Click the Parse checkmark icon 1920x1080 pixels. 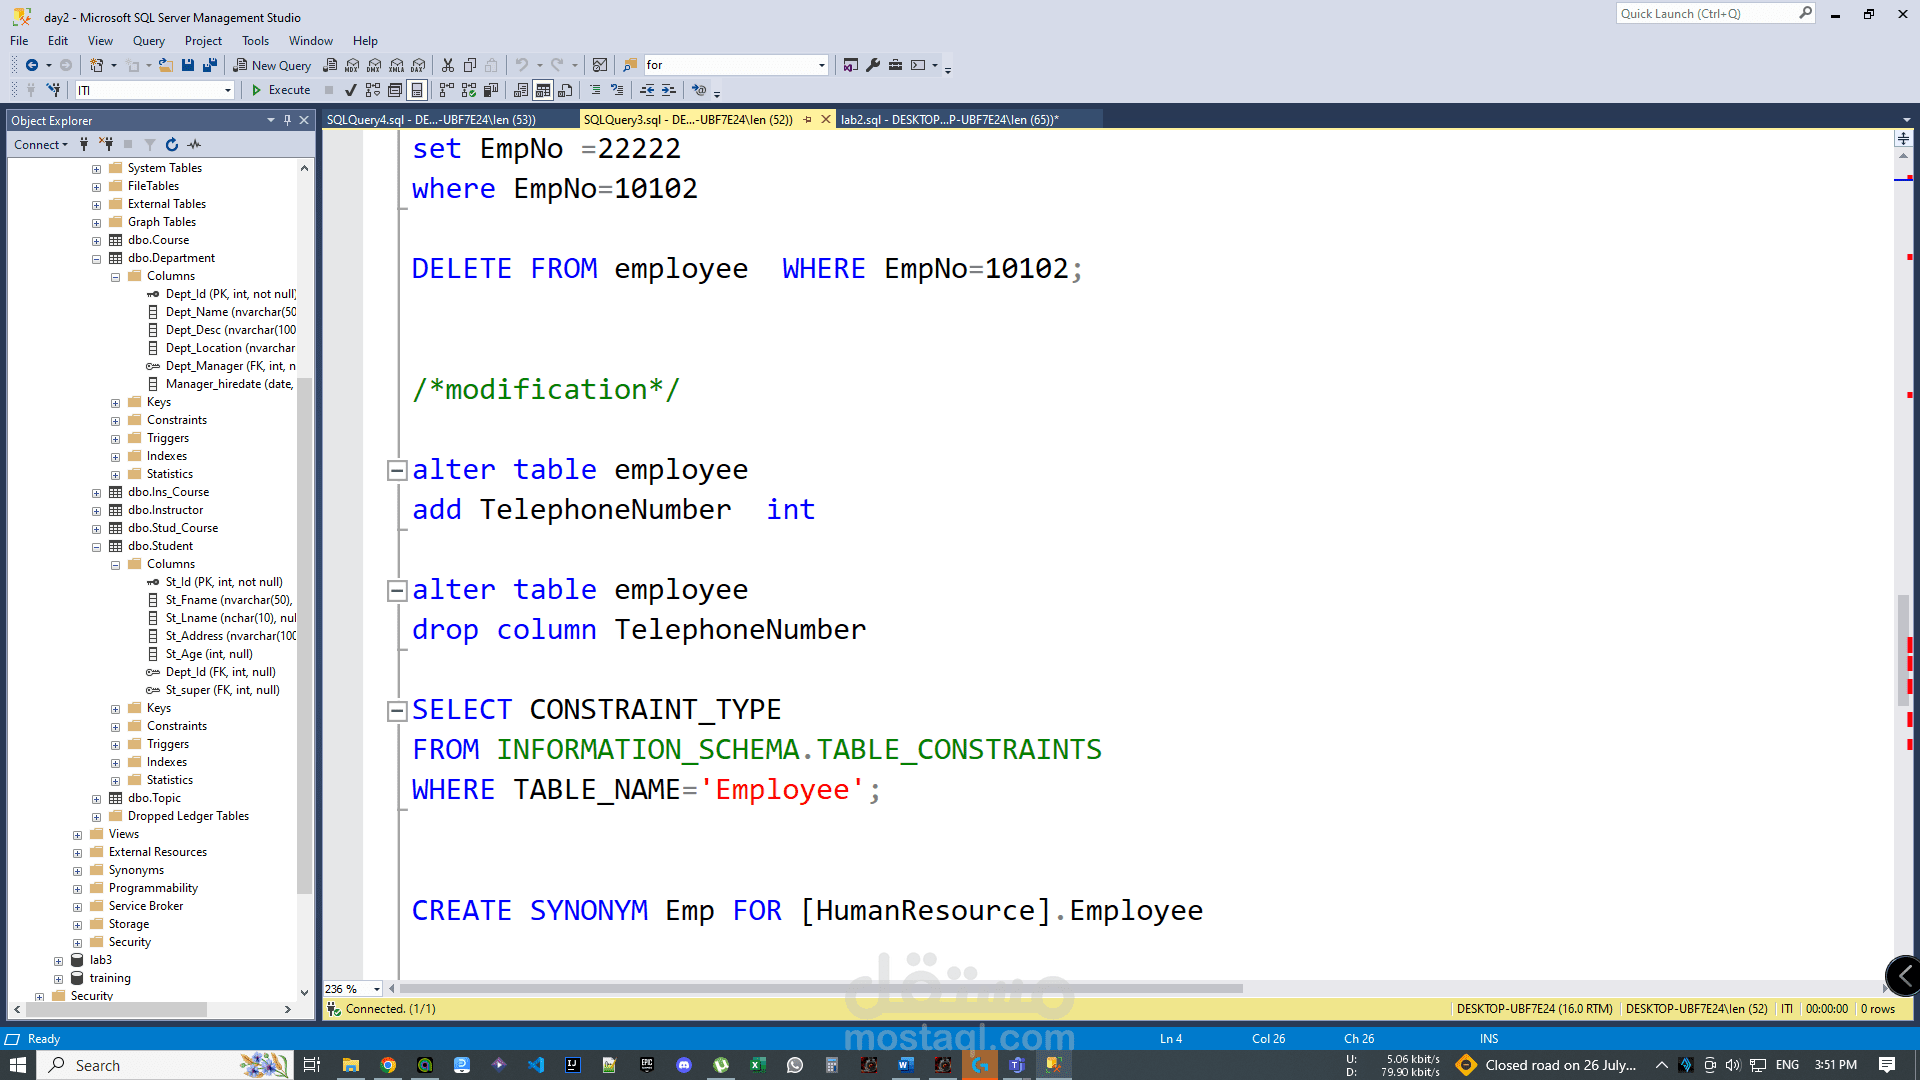351,90
